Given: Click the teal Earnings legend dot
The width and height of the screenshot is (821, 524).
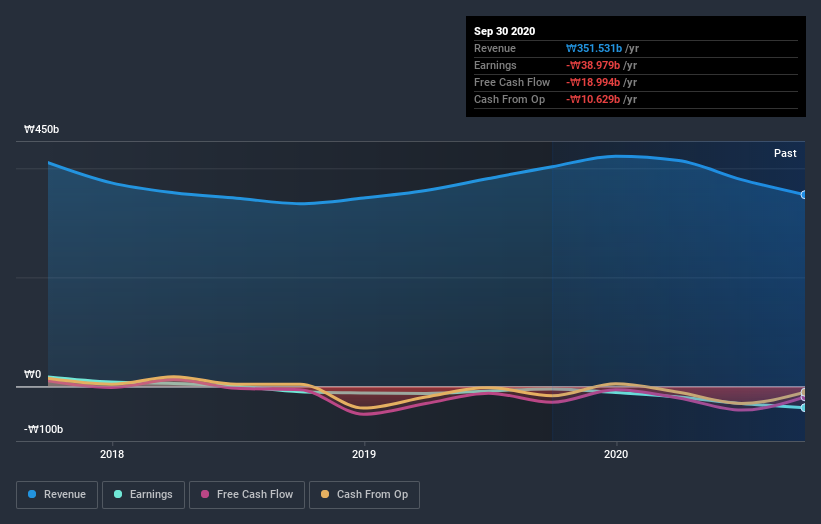Looking at the screenshot, I should pos(118,494).
